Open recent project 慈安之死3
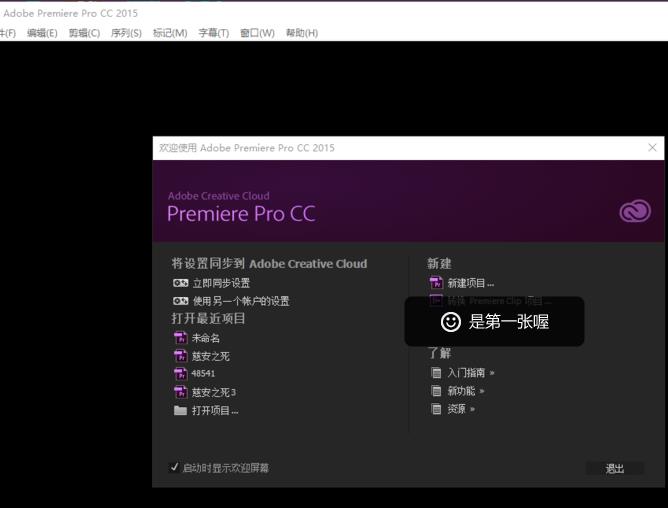Viewport: 668px width, 508px height. click(213, 392)
